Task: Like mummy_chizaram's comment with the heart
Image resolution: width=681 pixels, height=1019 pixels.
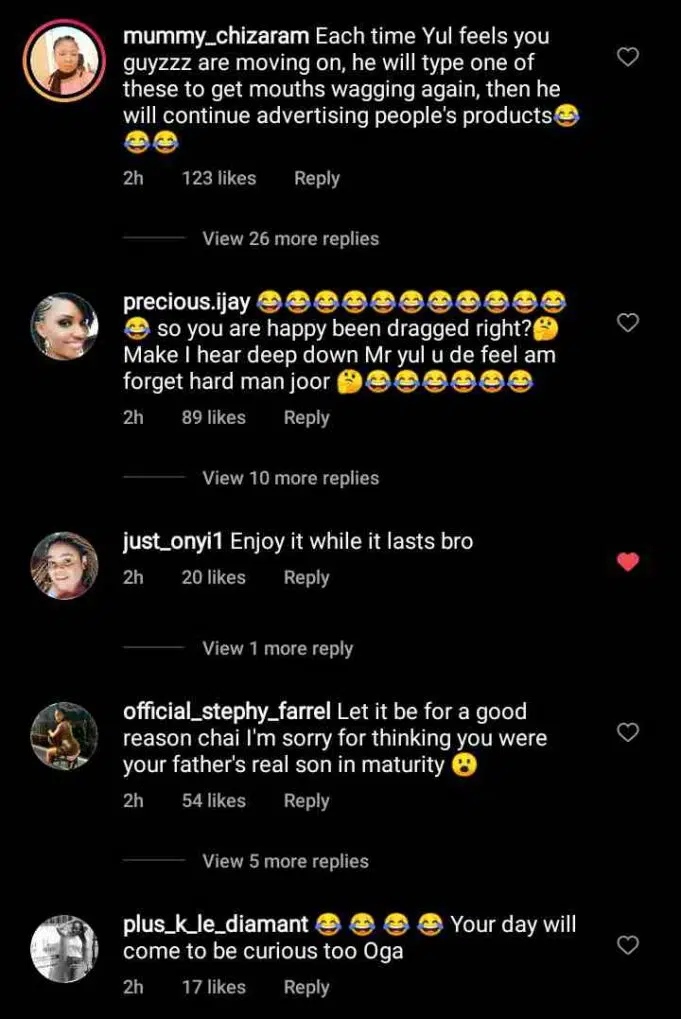Action: tap(627, 57)
